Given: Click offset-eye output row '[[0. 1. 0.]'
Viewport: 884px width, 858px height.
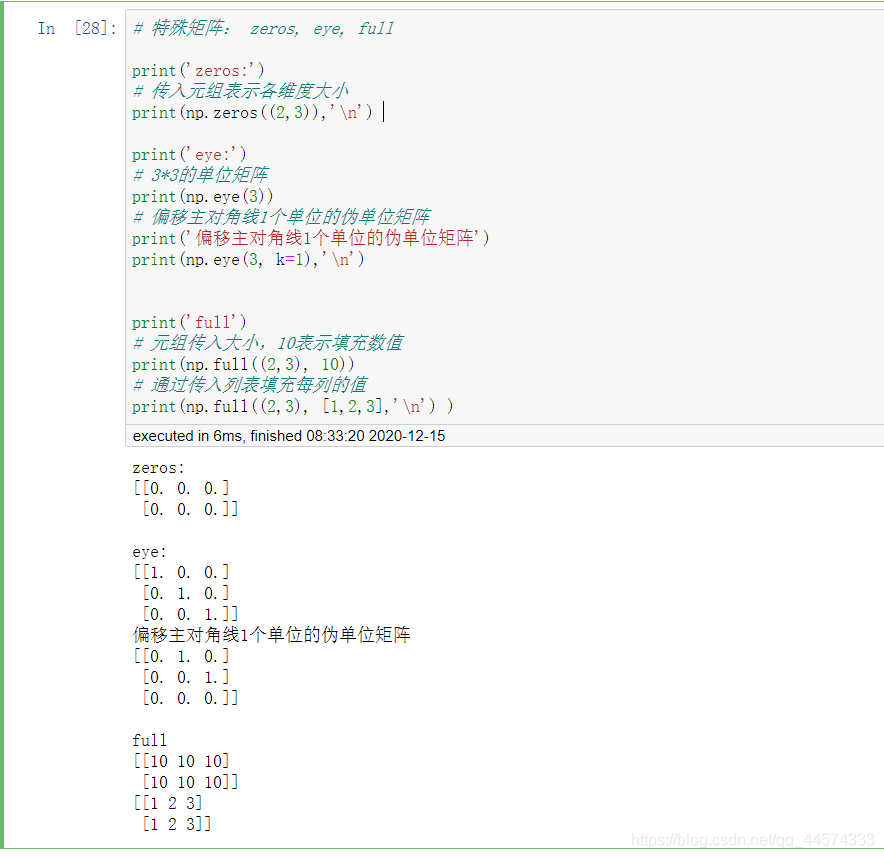Looking at the screenshot, I should pos(182,656).
